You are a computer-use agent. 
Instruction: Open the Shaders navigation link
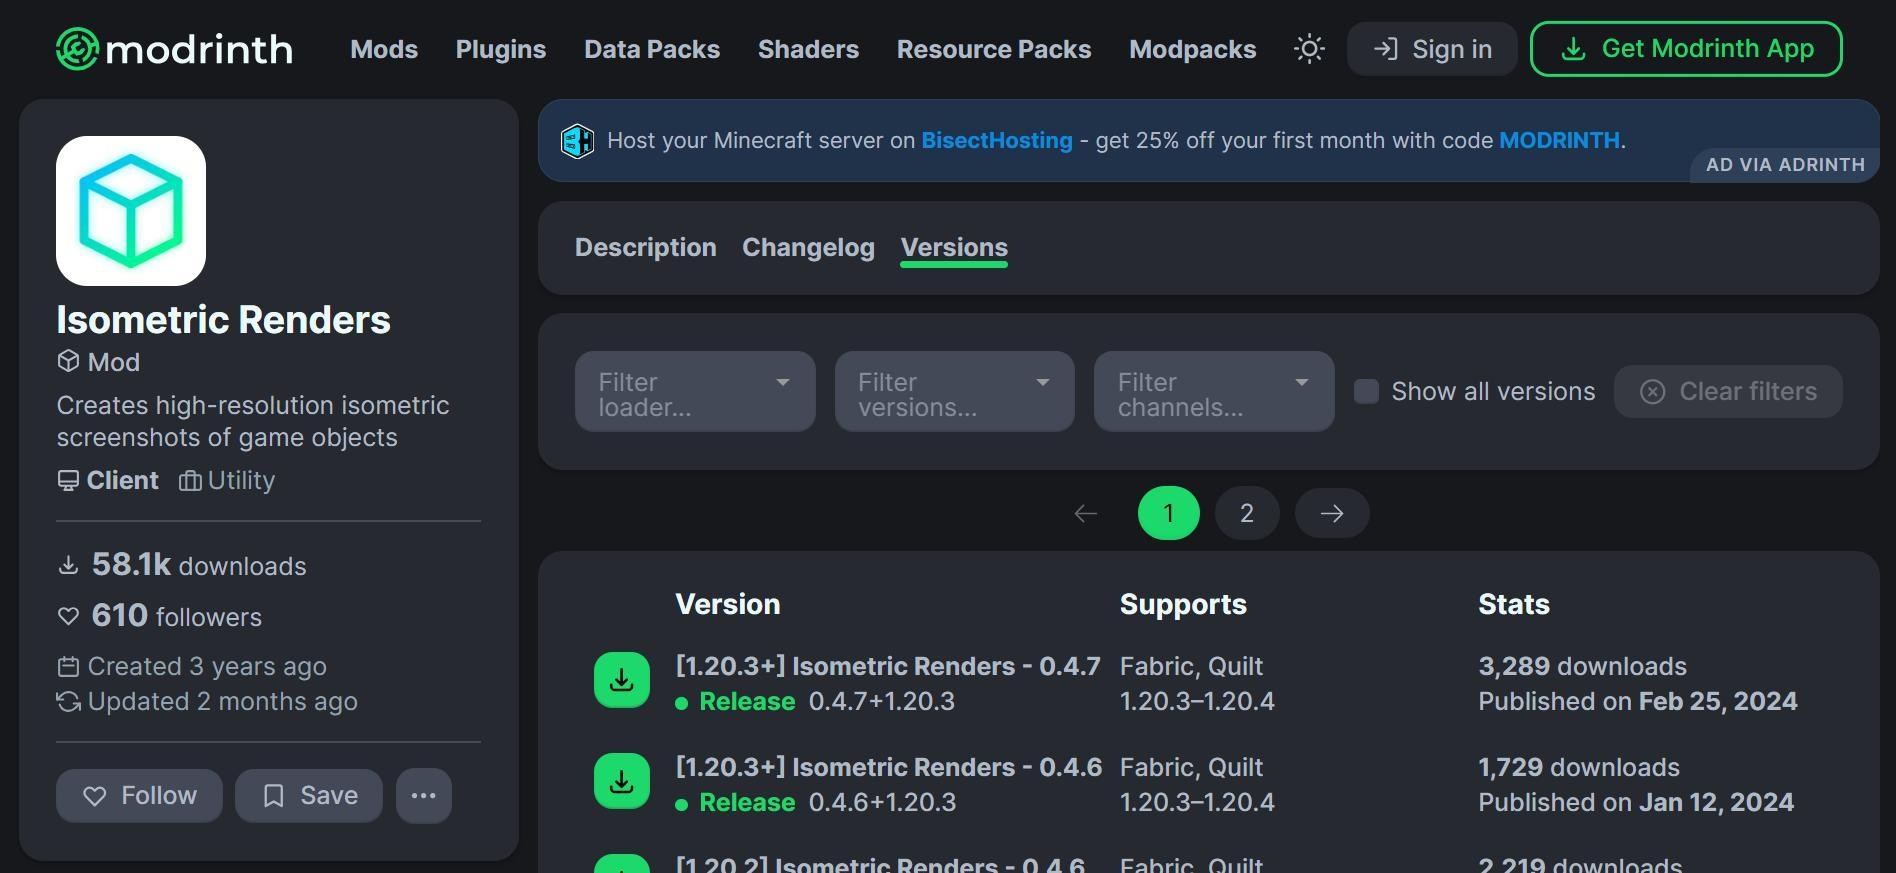click(808, 49)
